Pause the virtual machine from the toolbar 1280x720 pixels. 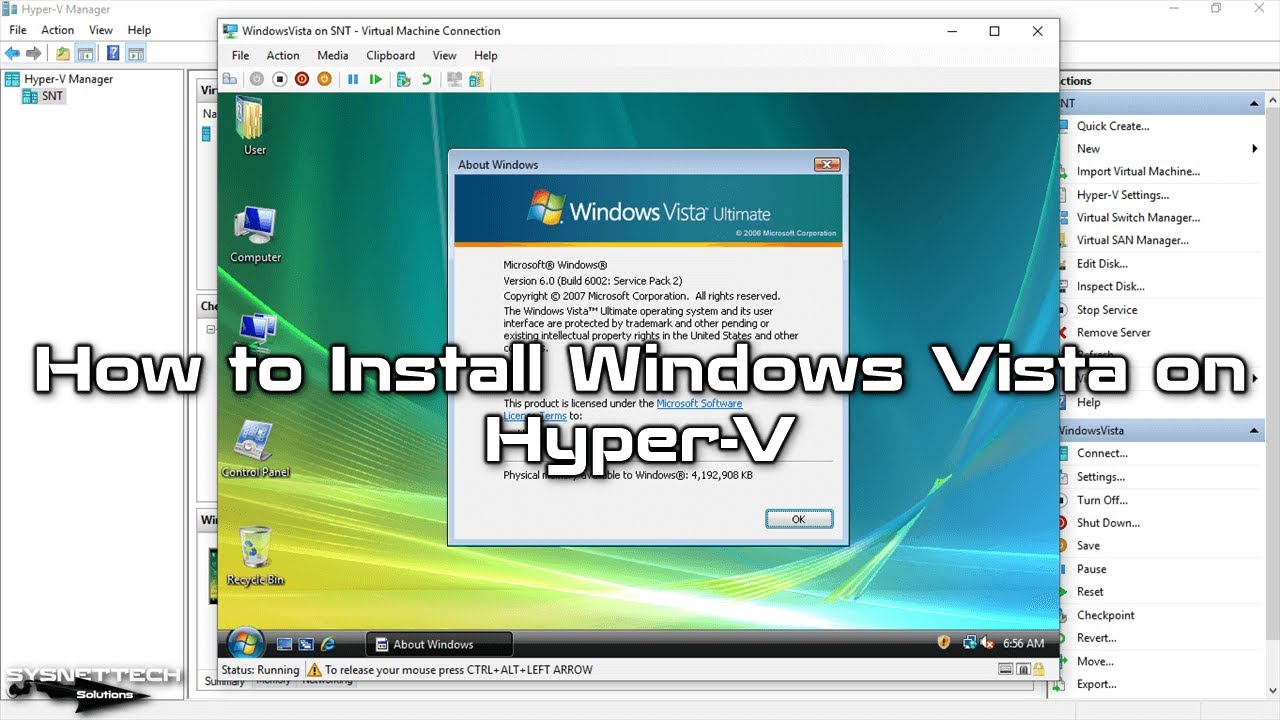coord(353,79)
